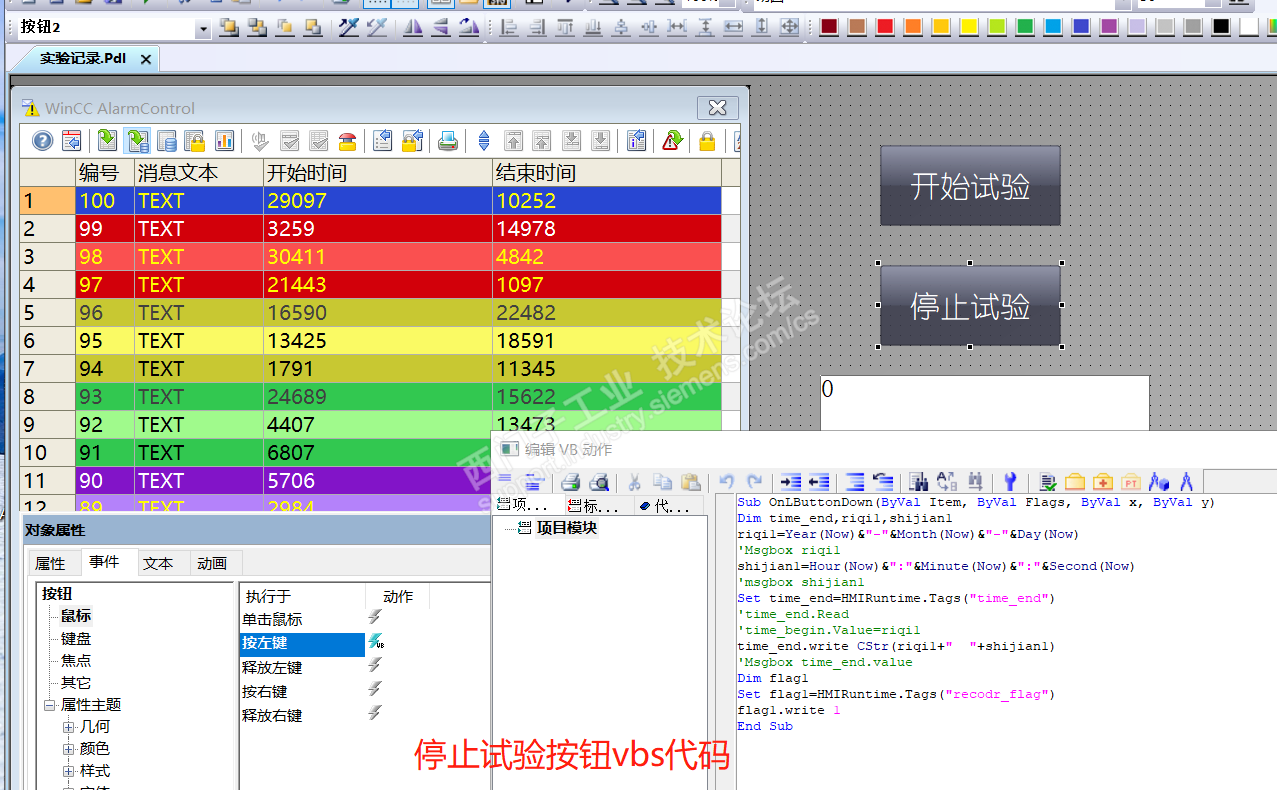1277x790 pixels.
Task: Click the yellow padlock lock icon
Action: click(707, 141)
